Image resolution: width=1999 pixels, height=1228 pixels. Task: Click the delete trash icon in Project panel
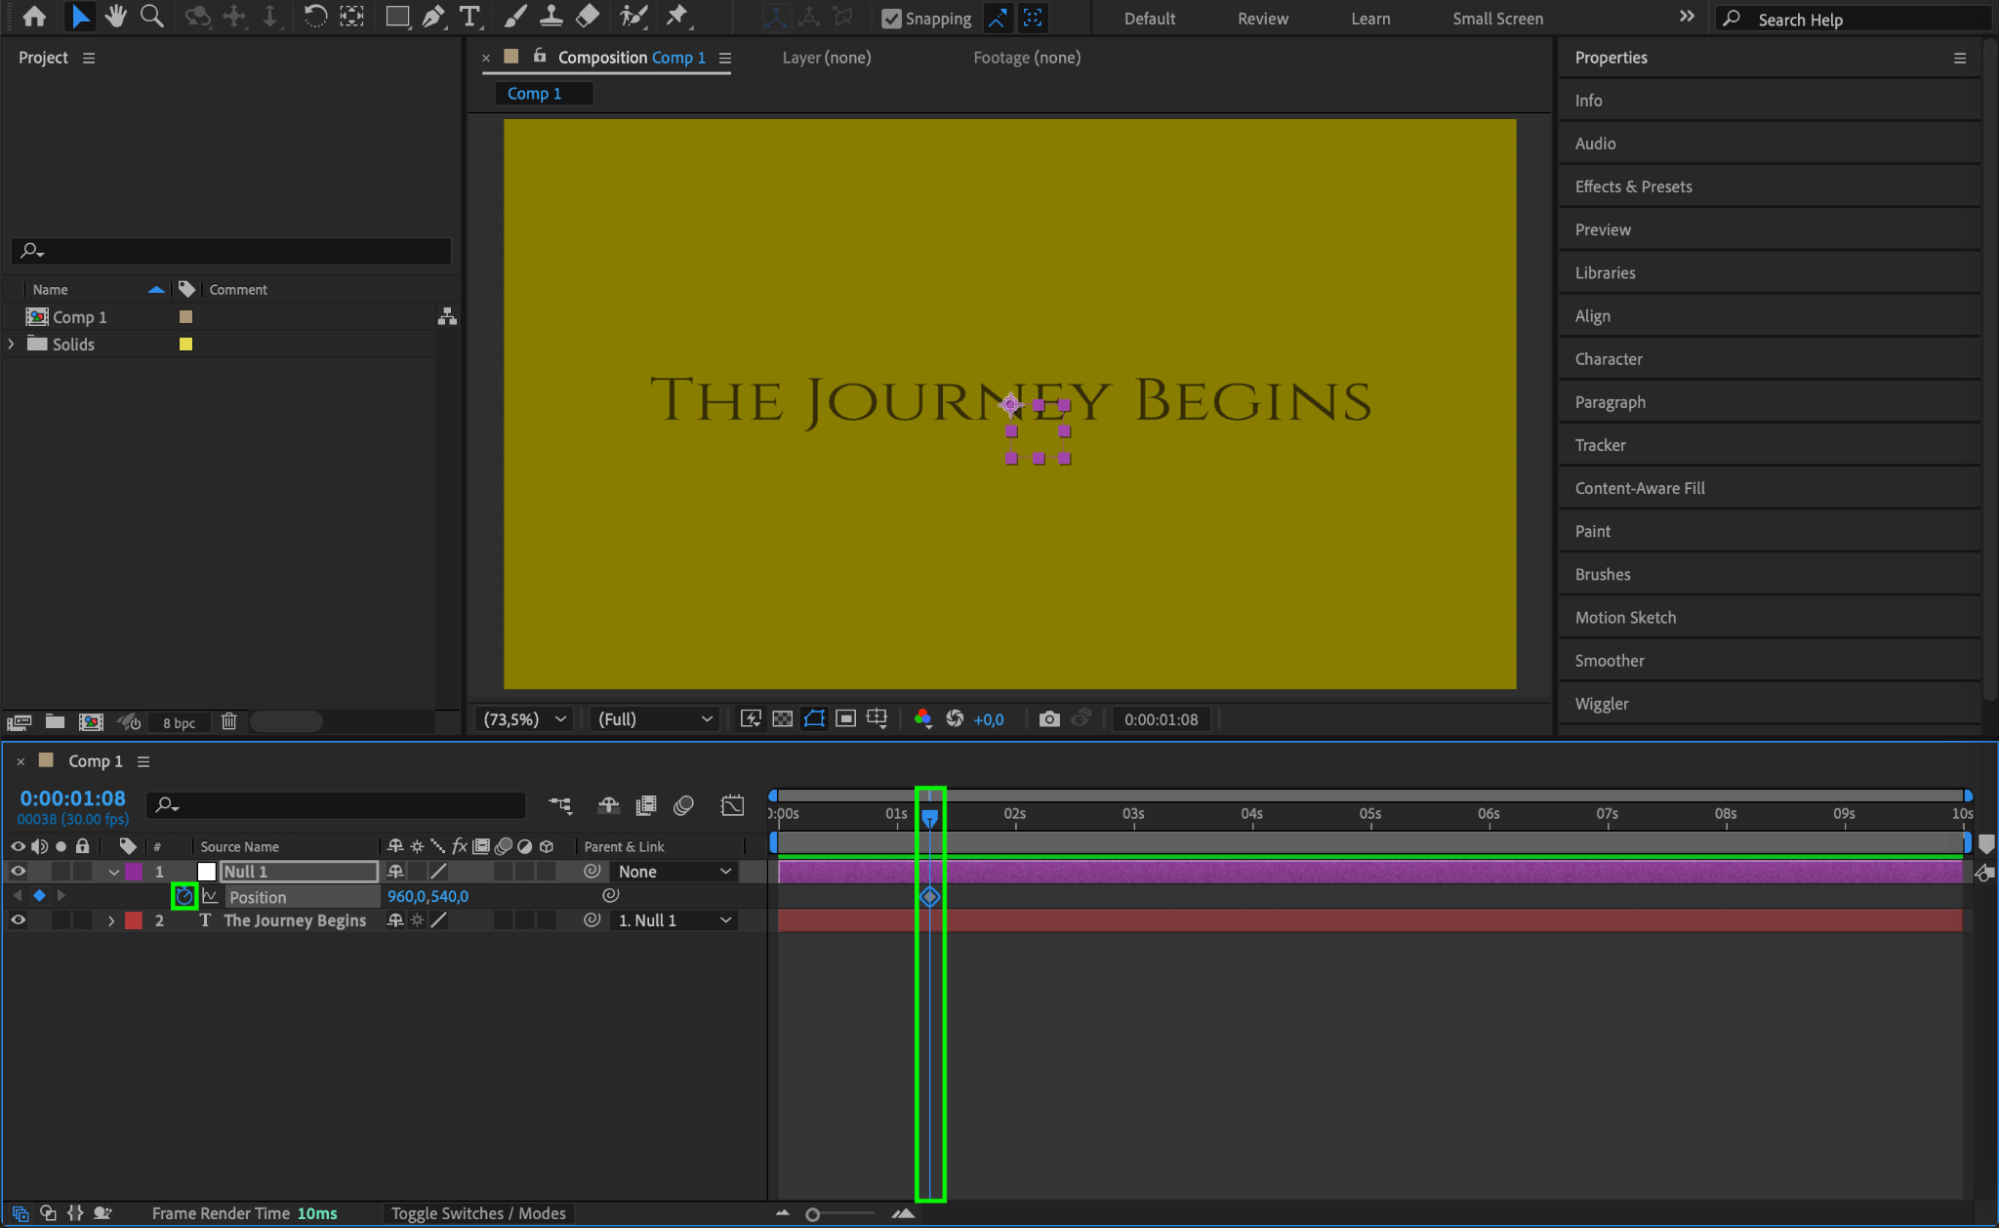click(x=229, y=721)
